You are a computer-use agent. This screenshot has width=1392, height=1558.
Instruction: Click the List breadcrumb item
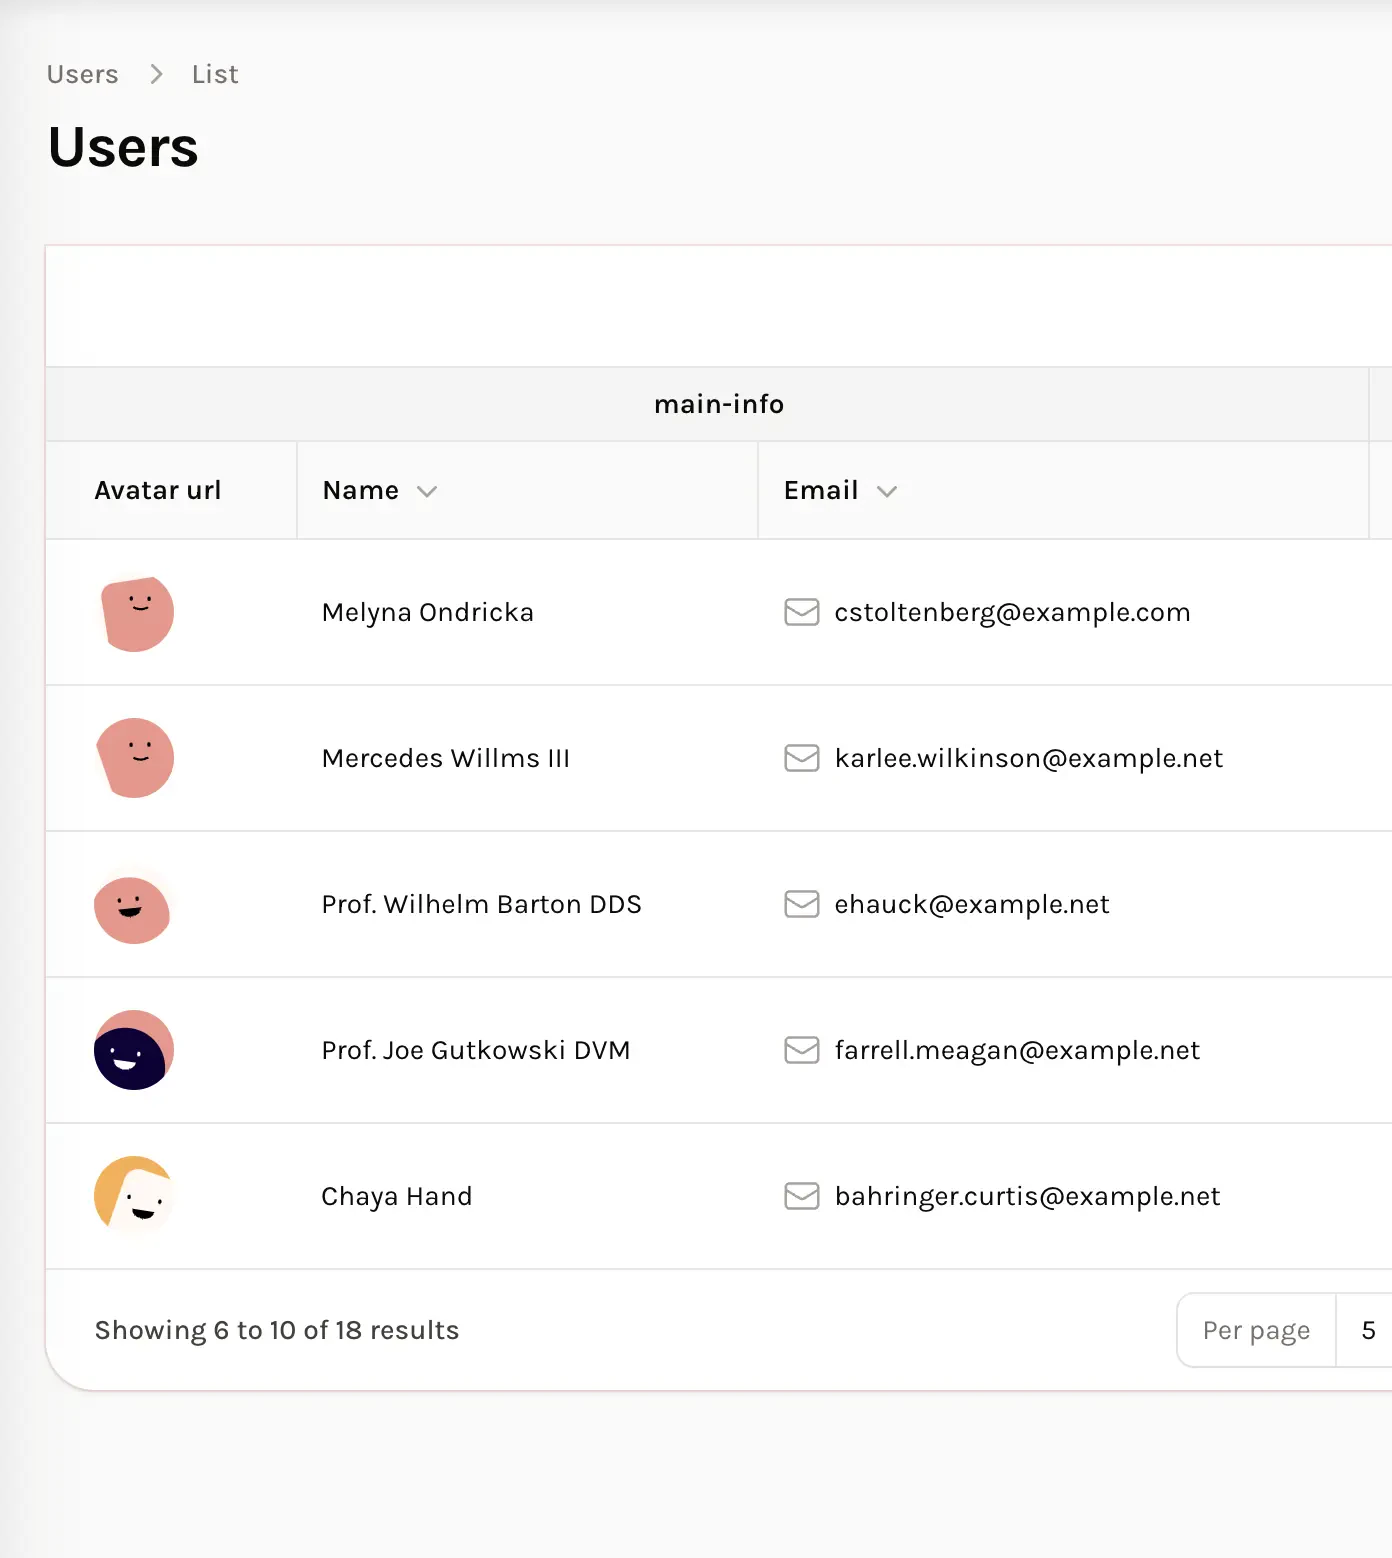pos(215,75)
